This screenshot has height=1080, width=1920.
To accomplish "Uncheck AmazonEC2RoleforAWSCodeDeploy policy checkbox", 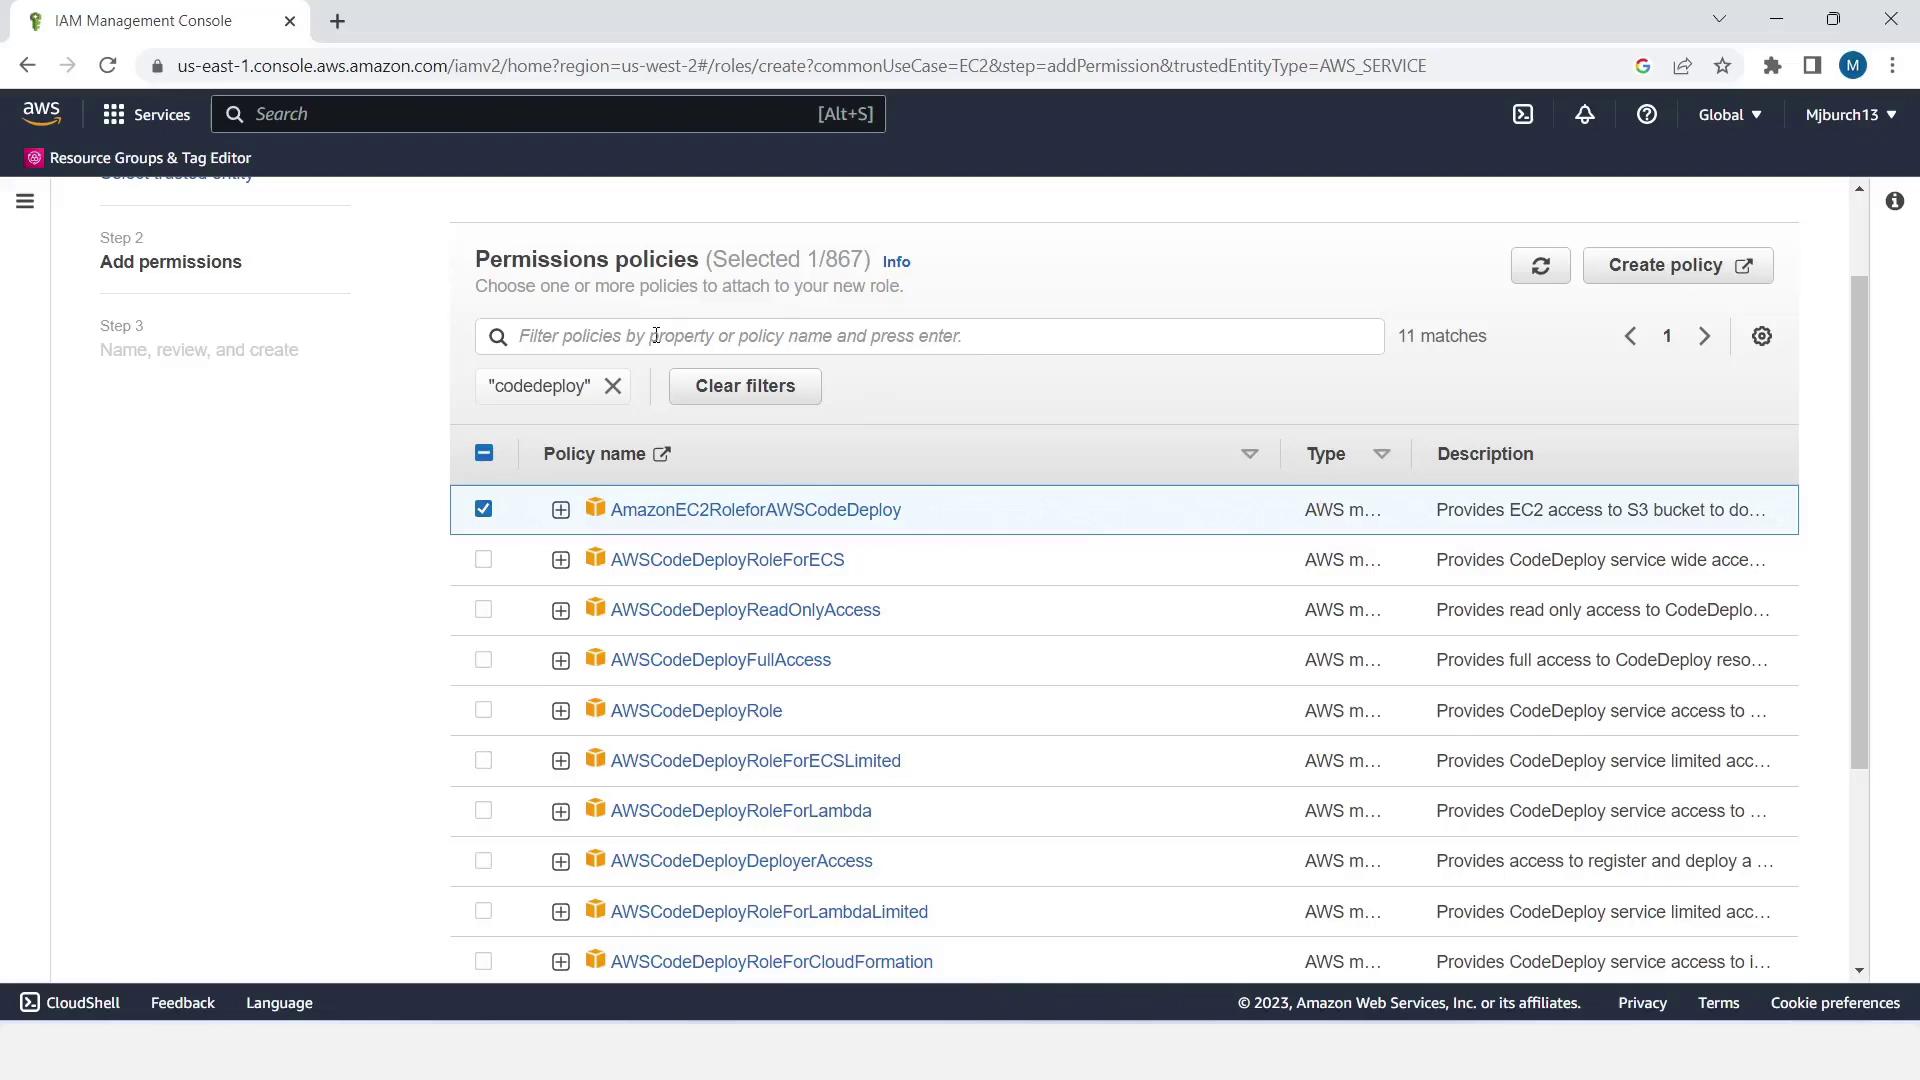I will [483, 509].
